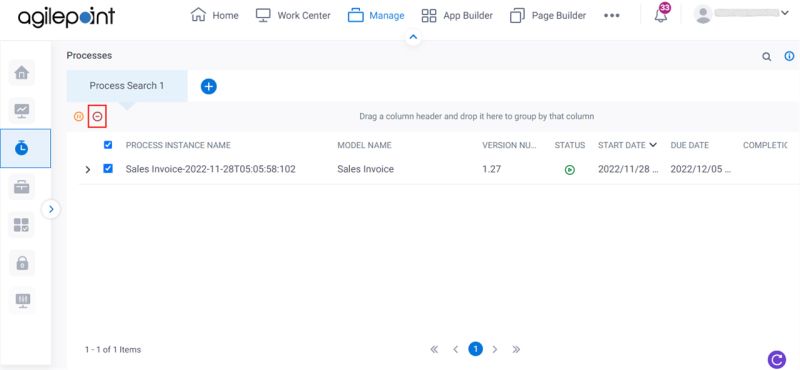Expand the Sales Invoice process row
Image resolution: width=800 pixels, height=370 pixels.
[x=88, y=169]
